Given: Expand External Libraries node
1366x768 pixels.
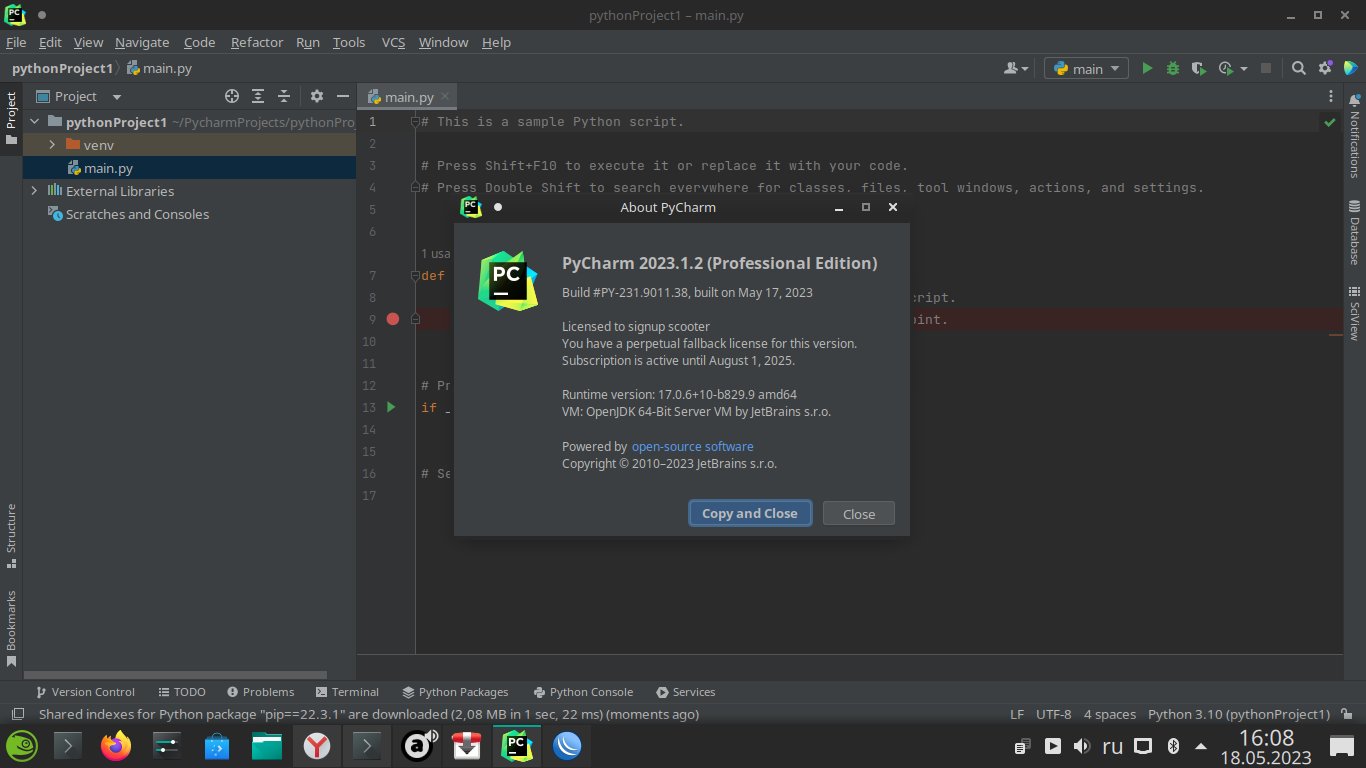Looking at the screenshot, I should [35, 191].
